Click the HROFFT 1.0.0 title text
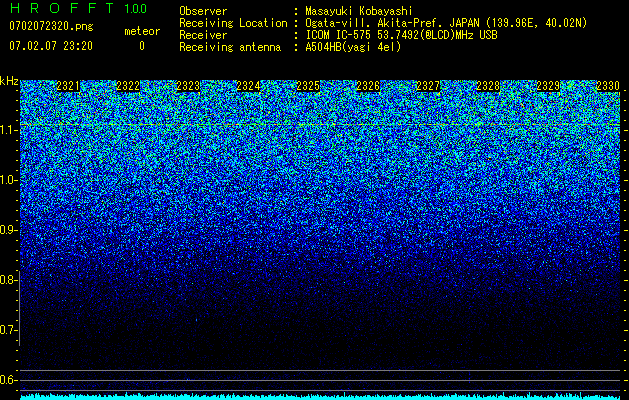The width and height of the screenshot is (629, 400). [78, 8]
